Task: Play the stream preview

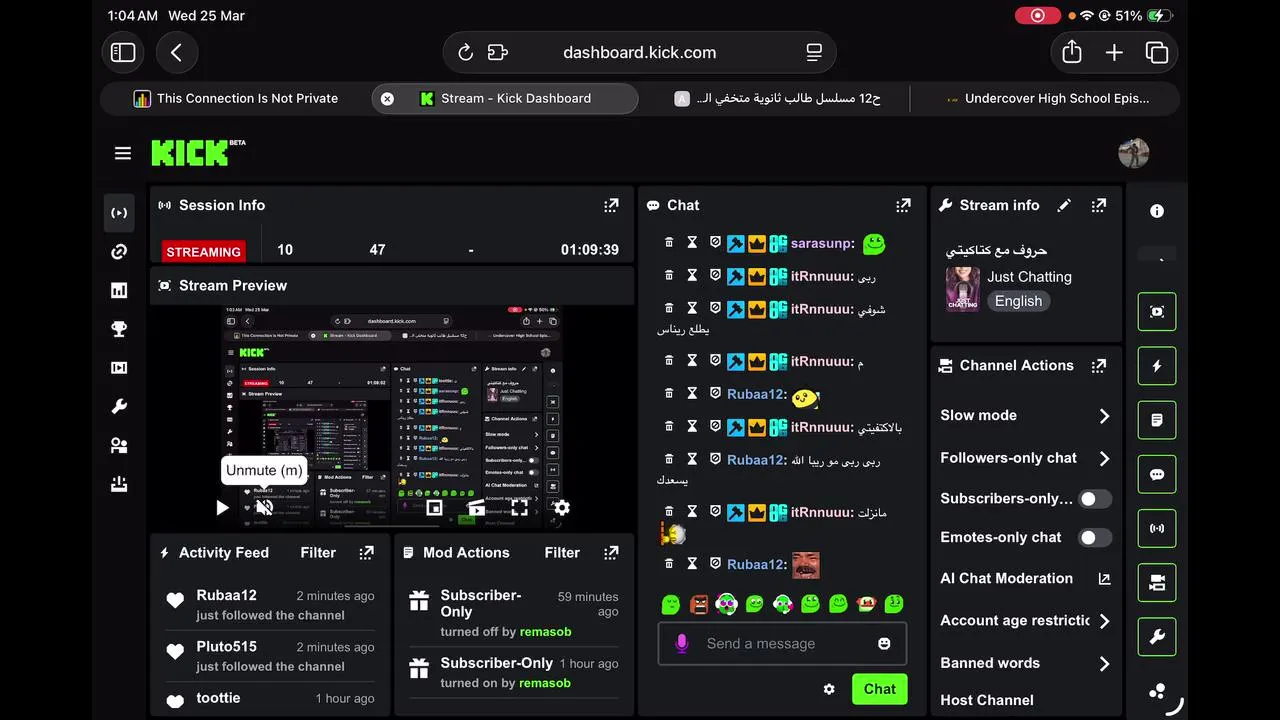Action: 222,508
